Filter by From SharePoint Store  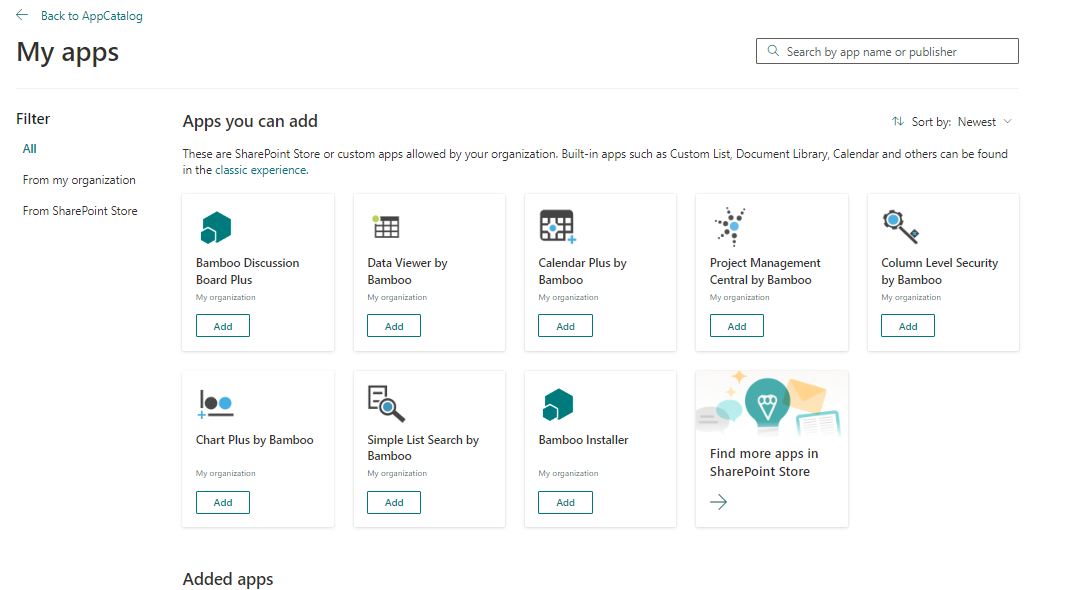point(80,210)
